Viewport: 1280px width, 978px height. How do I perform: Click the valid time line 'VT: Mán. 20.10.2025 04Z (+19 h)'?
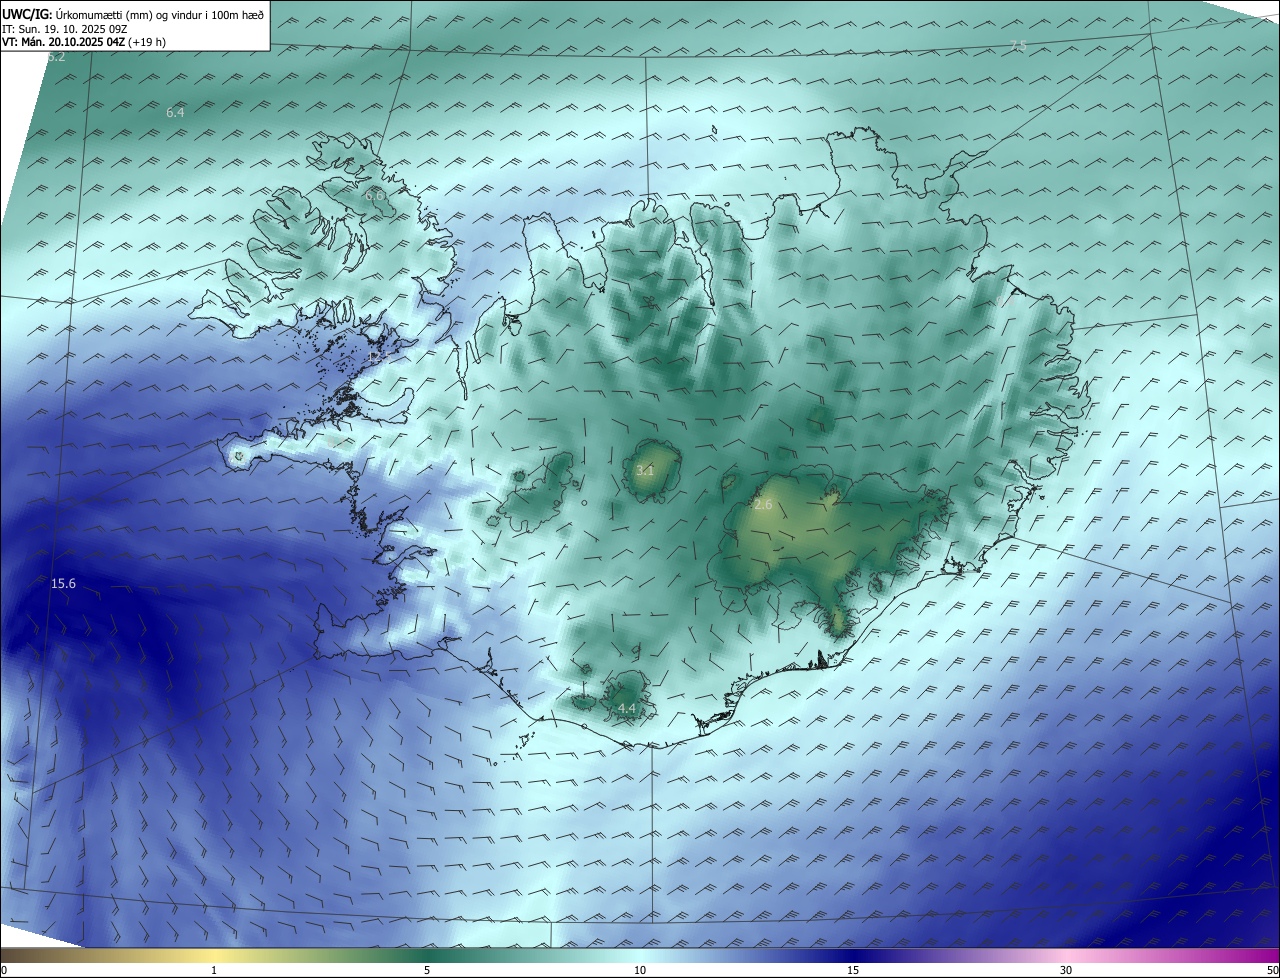tap(83, 43)
